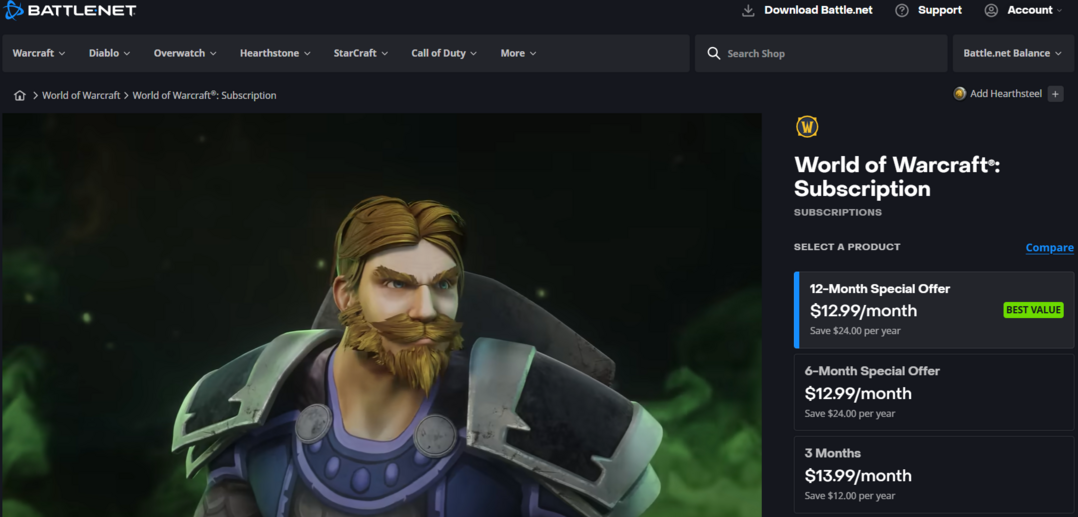Select the 12-Month Special Offer option
This screenshot has width=1078, height=517.
[934, 310]
